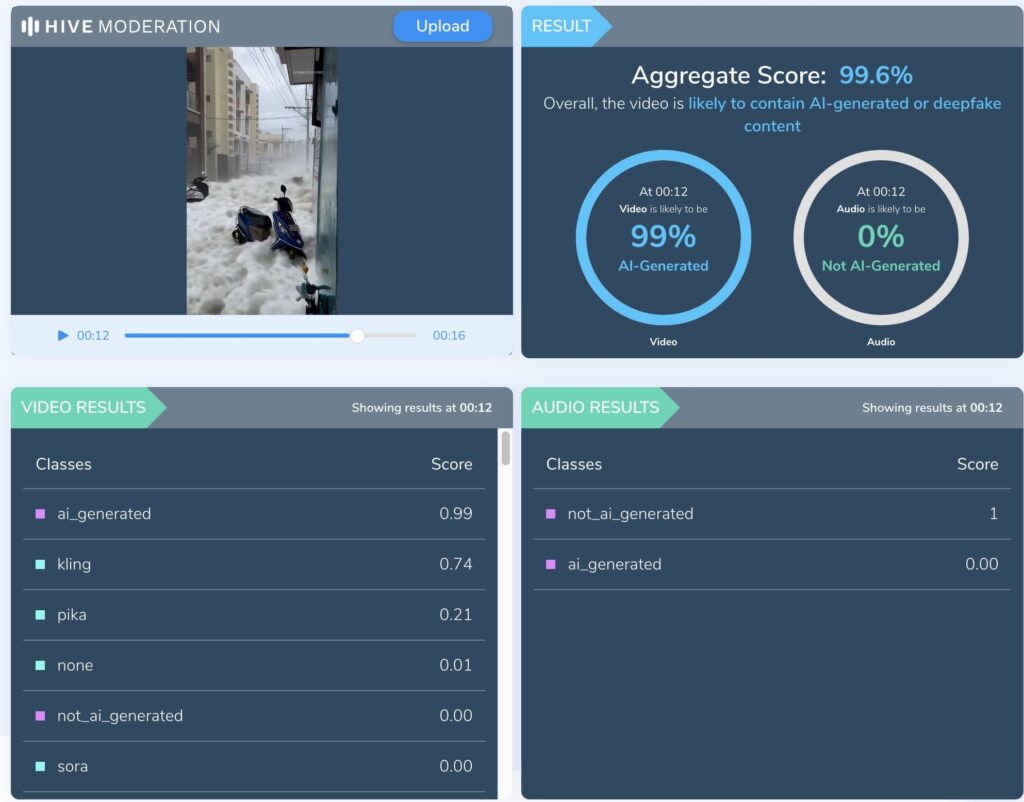Click the AUDIO RESULTS header tab
This screenshot has height=802, width=1024.
tap(600, 408)
